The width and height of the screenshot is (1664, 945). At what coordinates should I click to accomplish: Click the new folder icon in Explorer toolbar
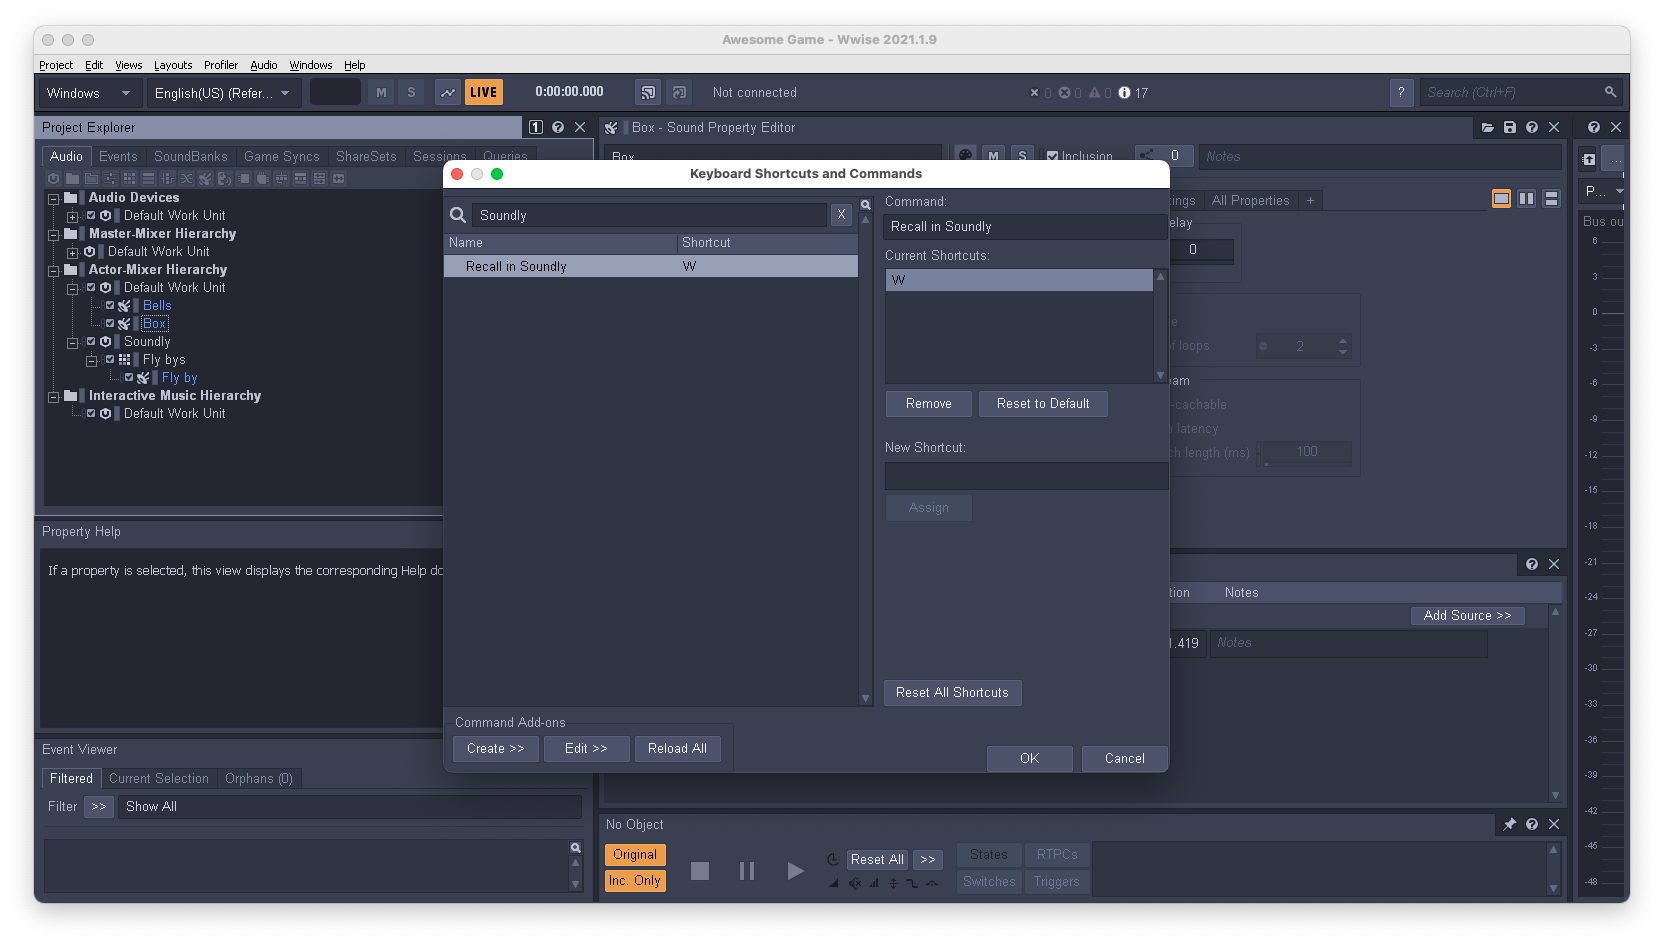72,179
